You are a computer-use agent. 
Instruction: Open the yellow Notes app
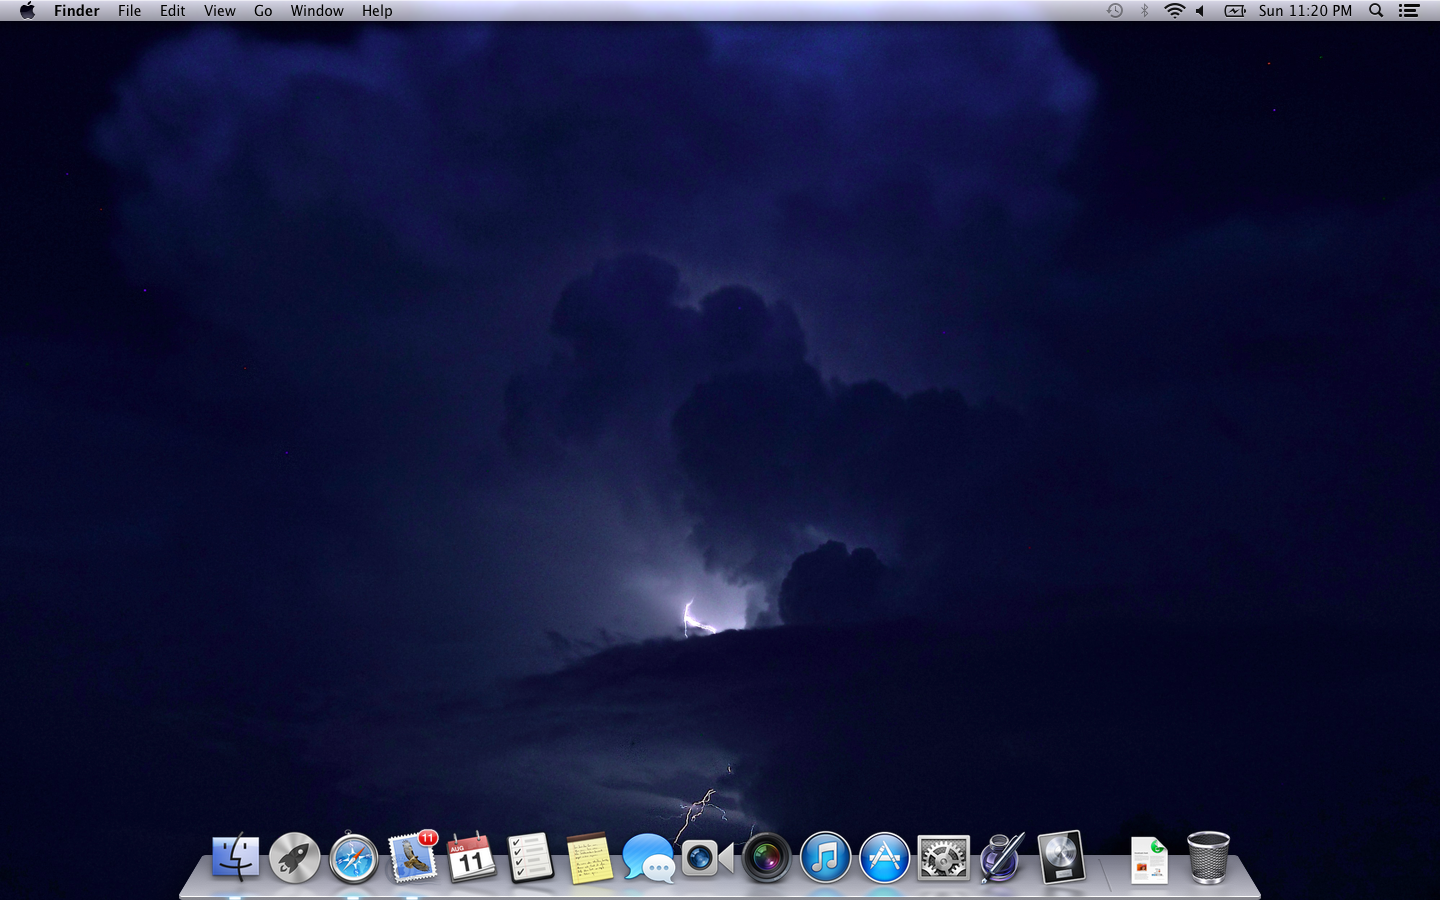point(590,858)
